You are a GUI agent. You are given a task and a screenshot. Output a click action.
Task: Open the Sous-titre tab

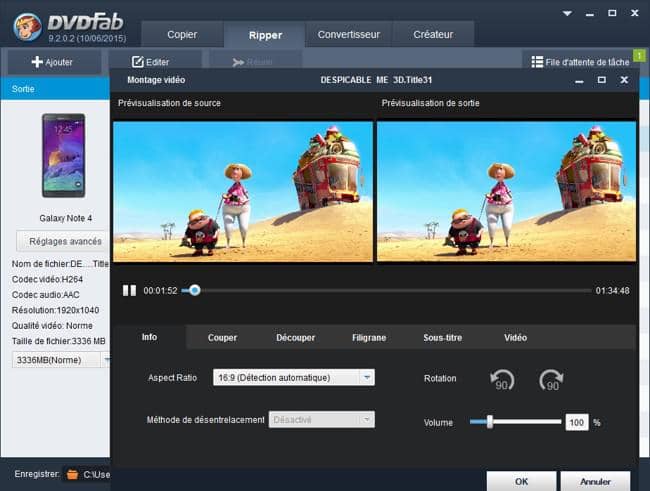(x=442, y=338)
